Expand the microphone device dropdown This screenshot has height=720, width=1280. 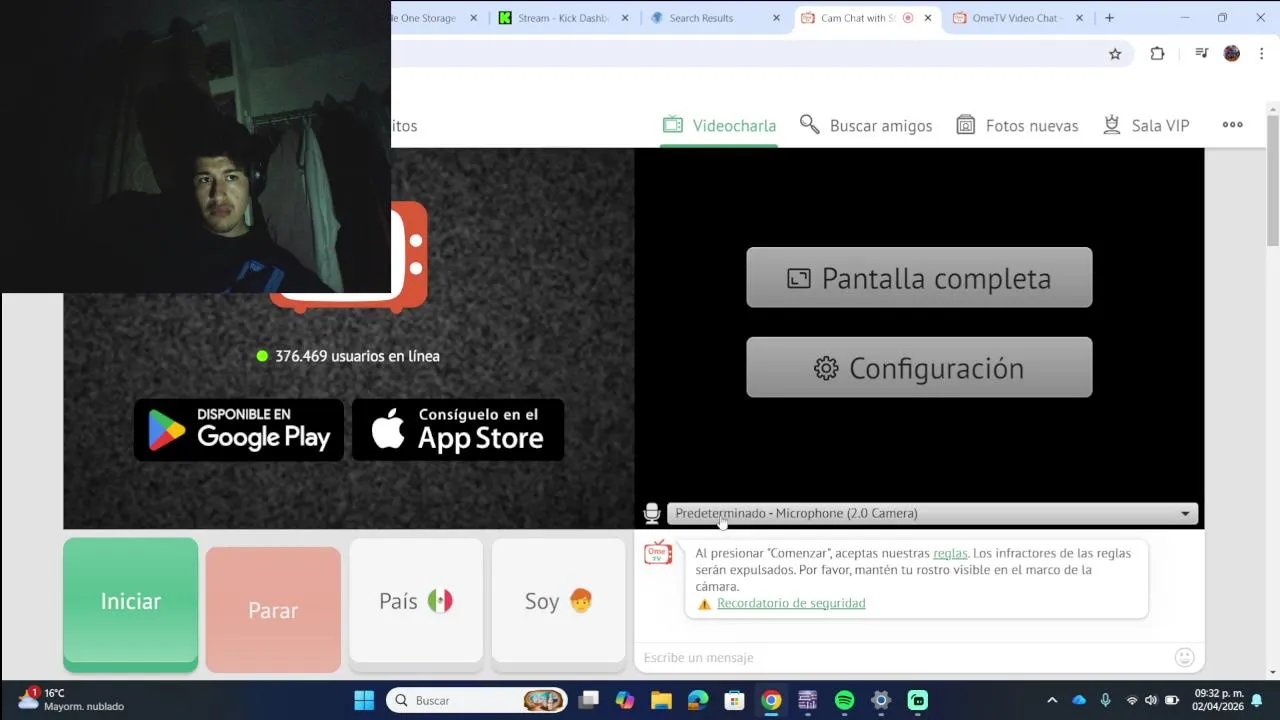click(x=932, y=513)
